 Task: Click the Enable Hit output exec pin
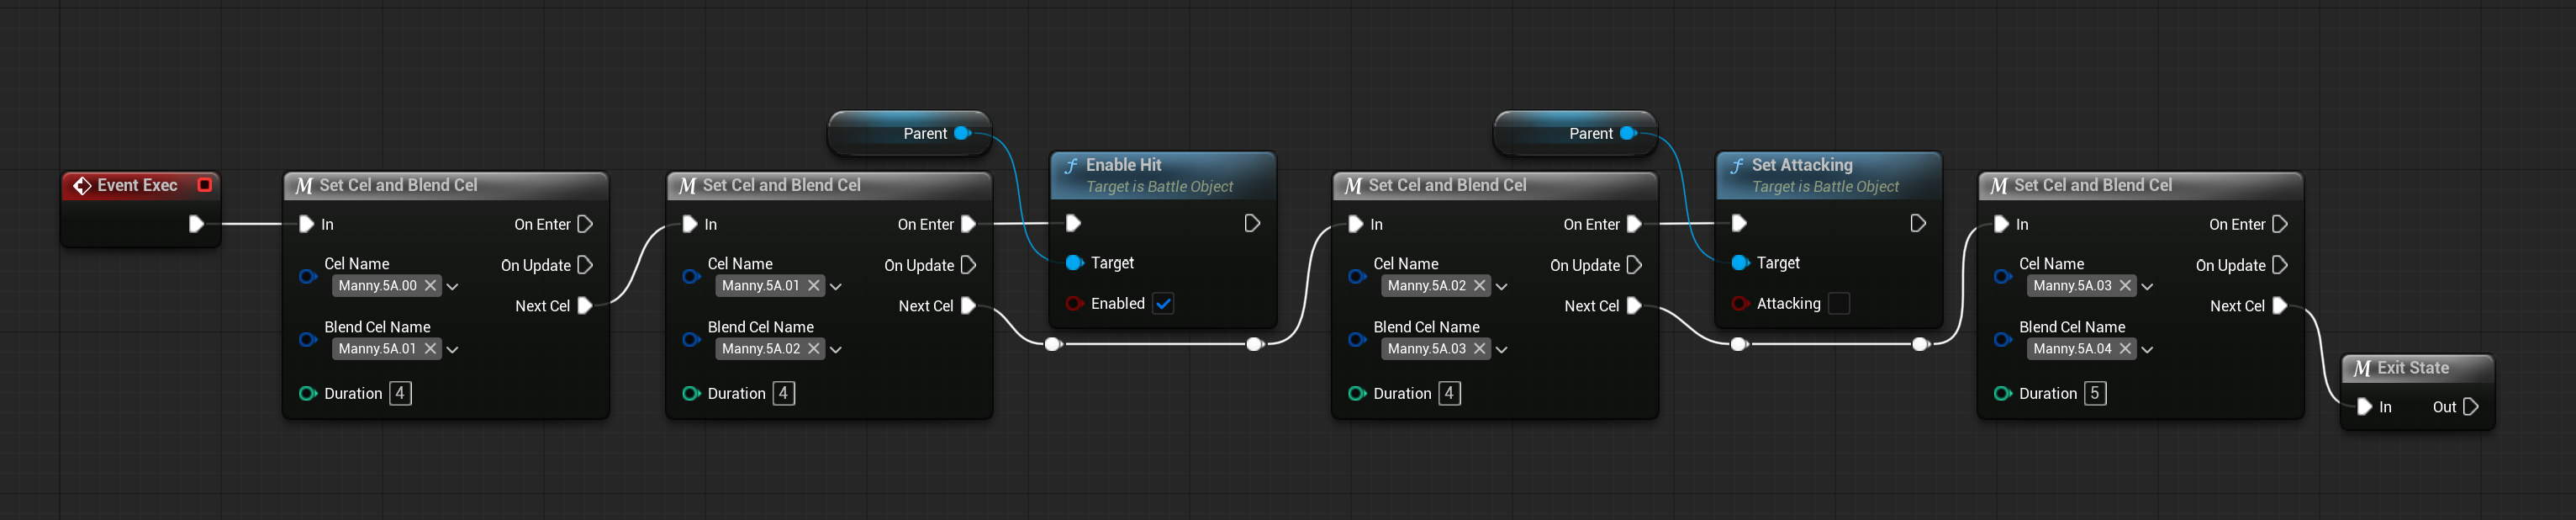pos(1252,222)
